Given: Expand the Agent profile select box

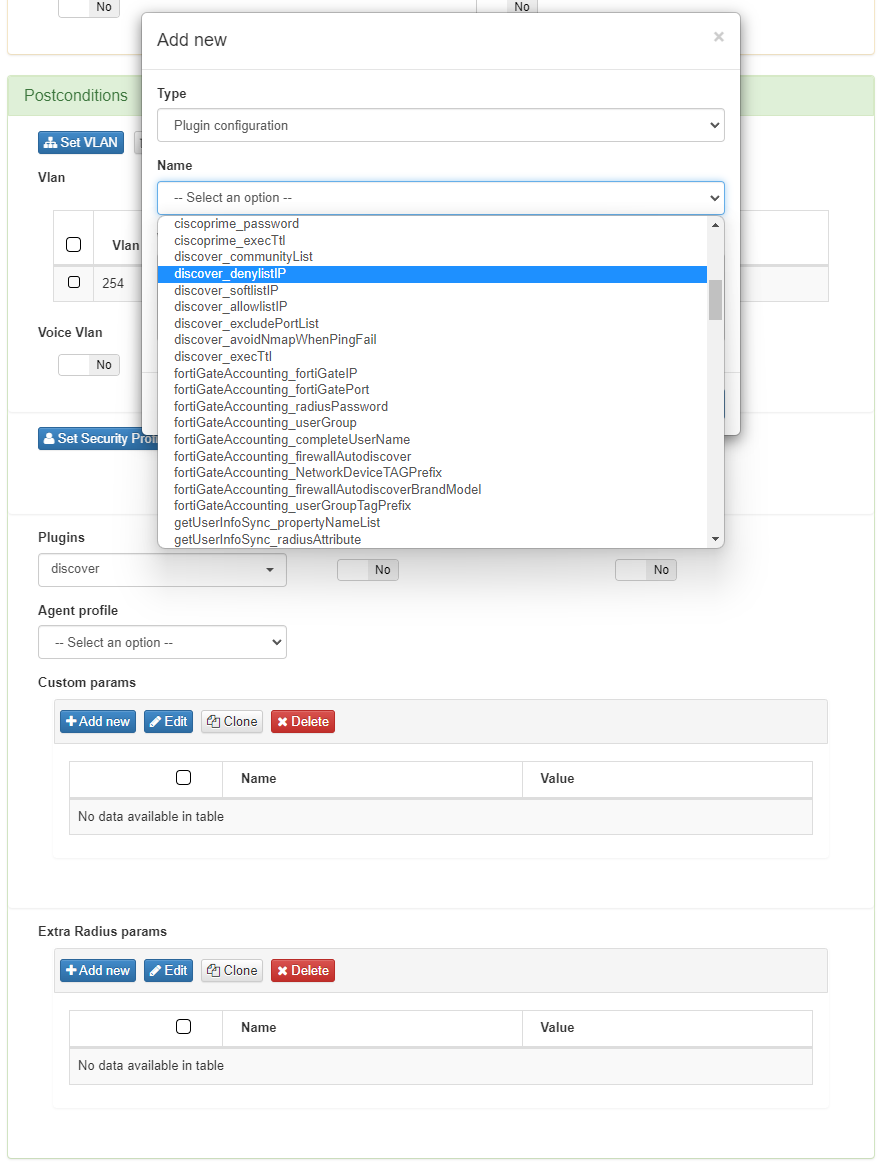Looking at the screenshot, I should click(x=162, y=643).
